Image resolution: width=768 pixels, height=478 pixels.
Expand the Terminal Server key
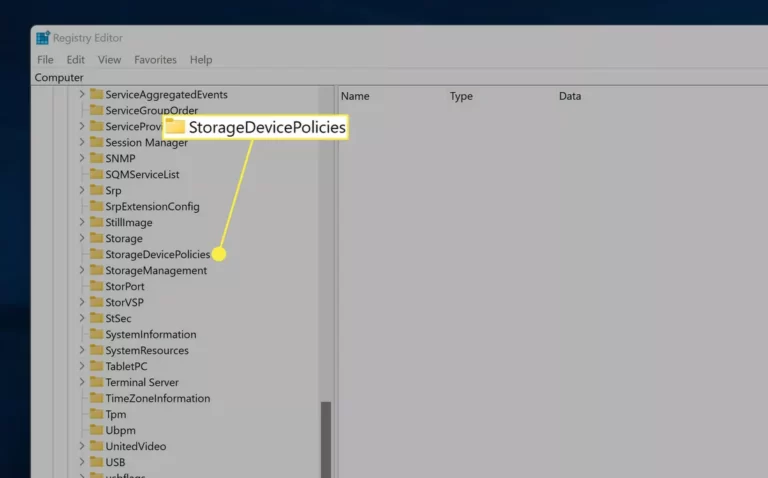(x=82, y=382)
